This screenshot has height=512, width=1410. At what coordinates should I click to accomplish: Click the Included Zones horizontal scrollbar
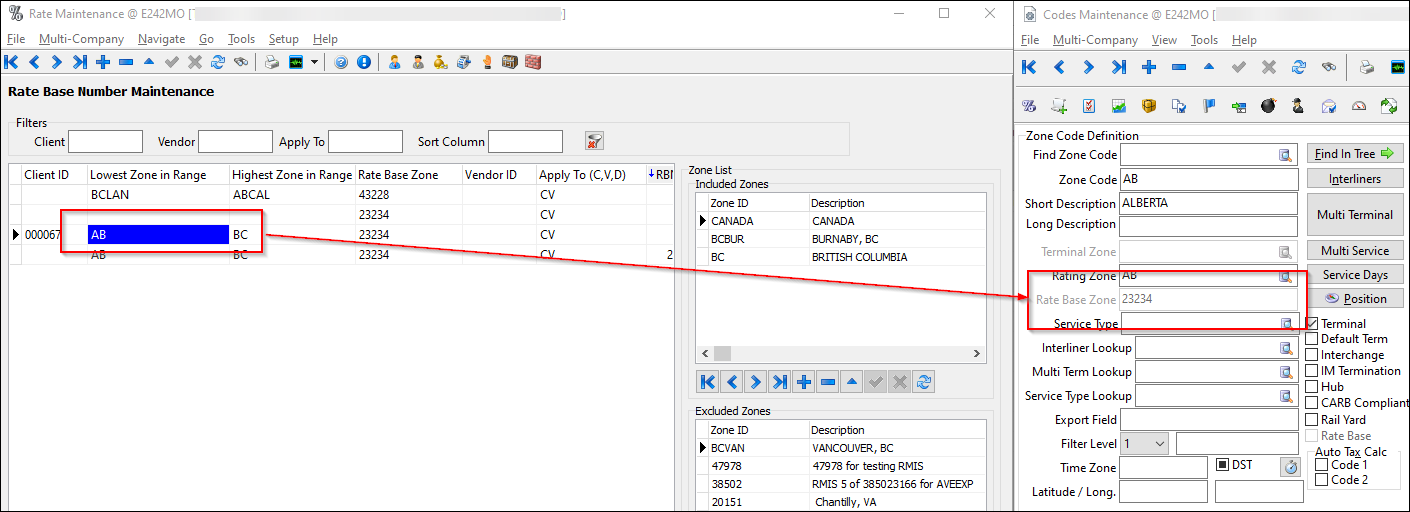point(840,354)
